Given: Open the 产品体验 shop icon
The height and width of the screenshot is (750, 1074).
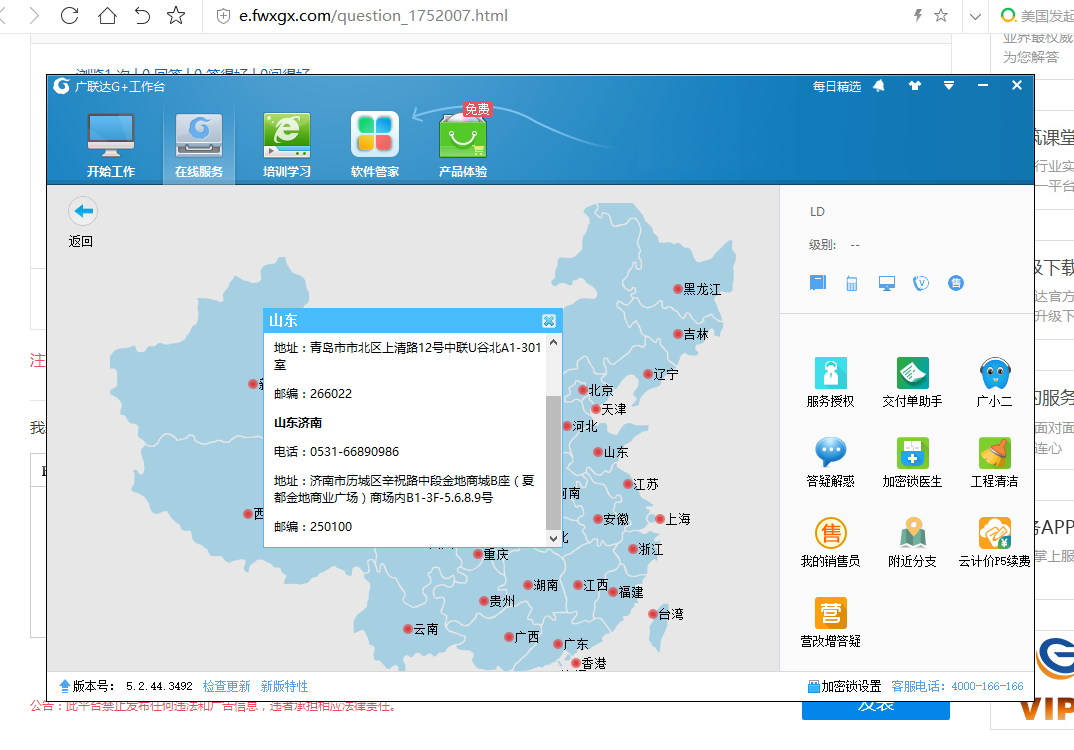Looking at the screenshot, I should point(463,146).
